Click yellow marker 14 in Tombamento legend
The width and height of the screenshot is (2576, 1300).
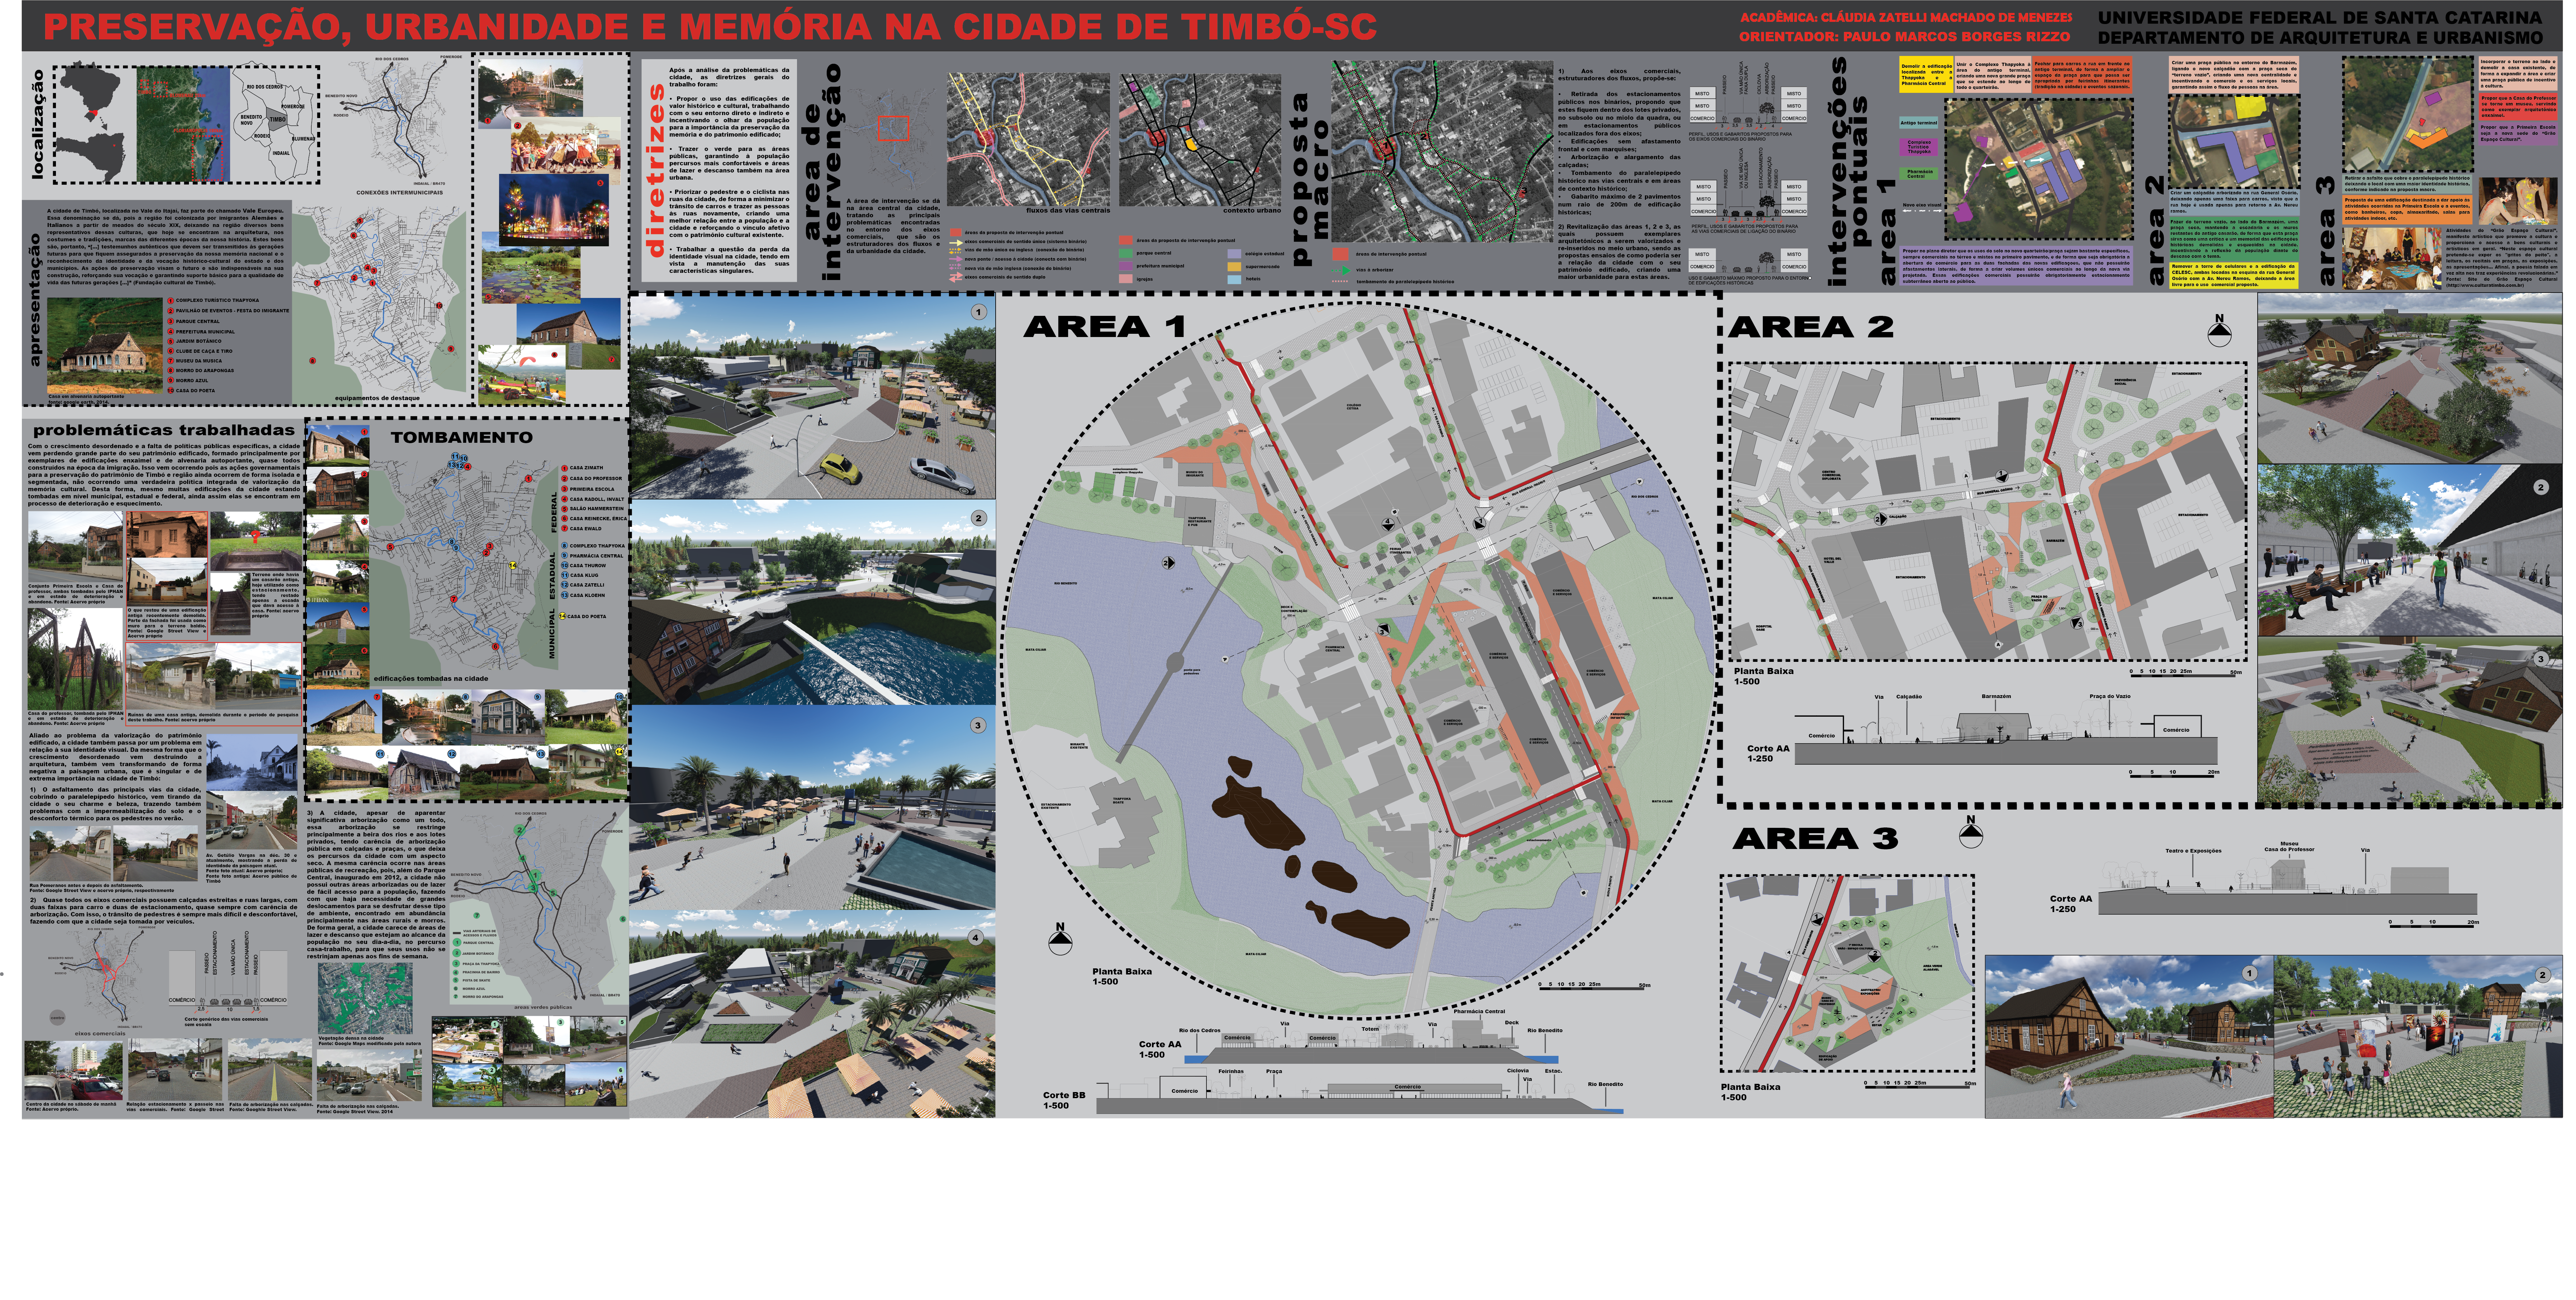pos(563,616)
